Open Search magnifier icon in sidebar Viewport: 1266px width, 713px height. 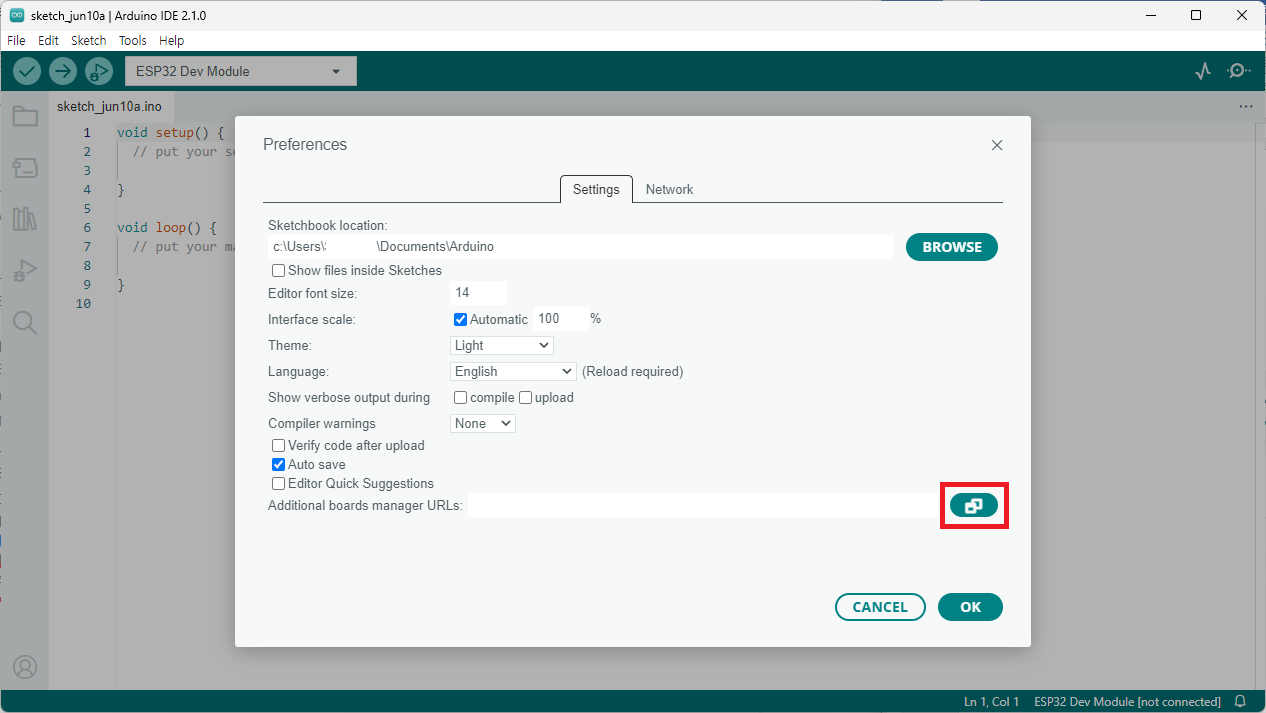click(25, 322)
